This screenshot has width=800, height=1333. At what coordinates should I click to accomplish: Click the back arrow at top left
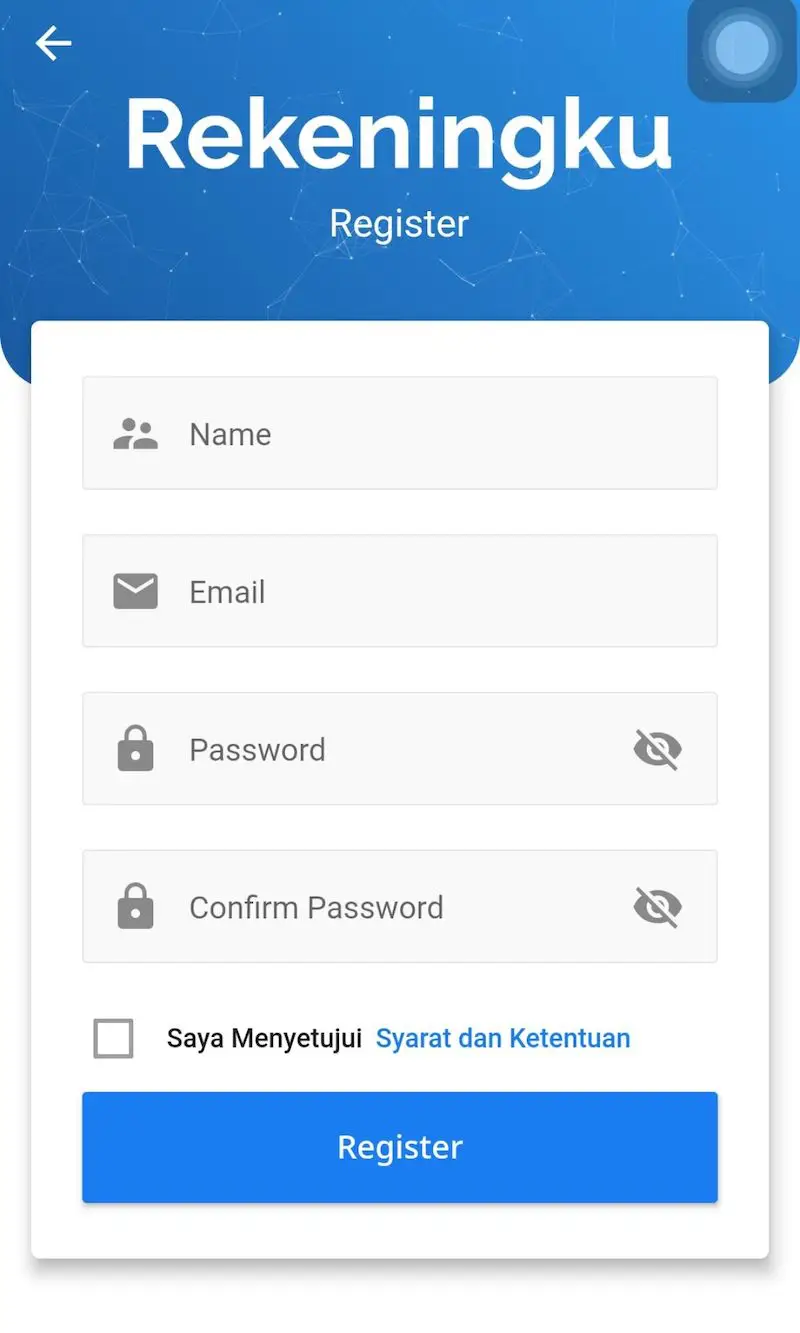point(53,43)
